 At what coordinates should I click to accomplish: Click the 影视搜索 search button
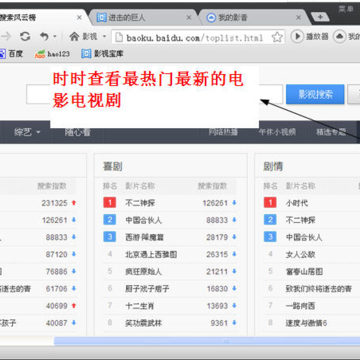click(315, 94)
